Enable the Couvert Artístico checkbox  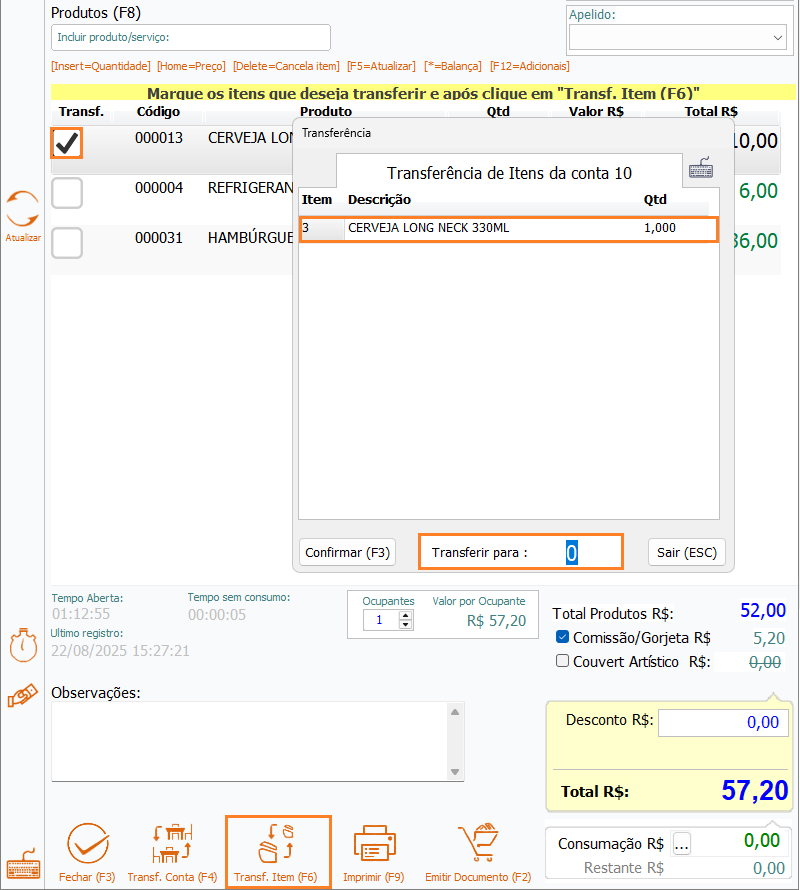point(562,661)
